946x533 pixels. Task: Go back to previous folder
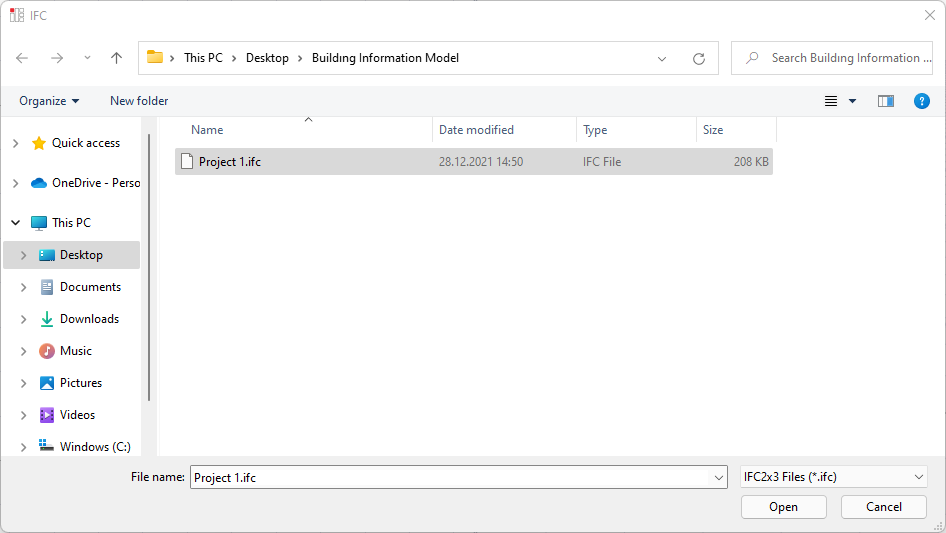tap(22, 58)
